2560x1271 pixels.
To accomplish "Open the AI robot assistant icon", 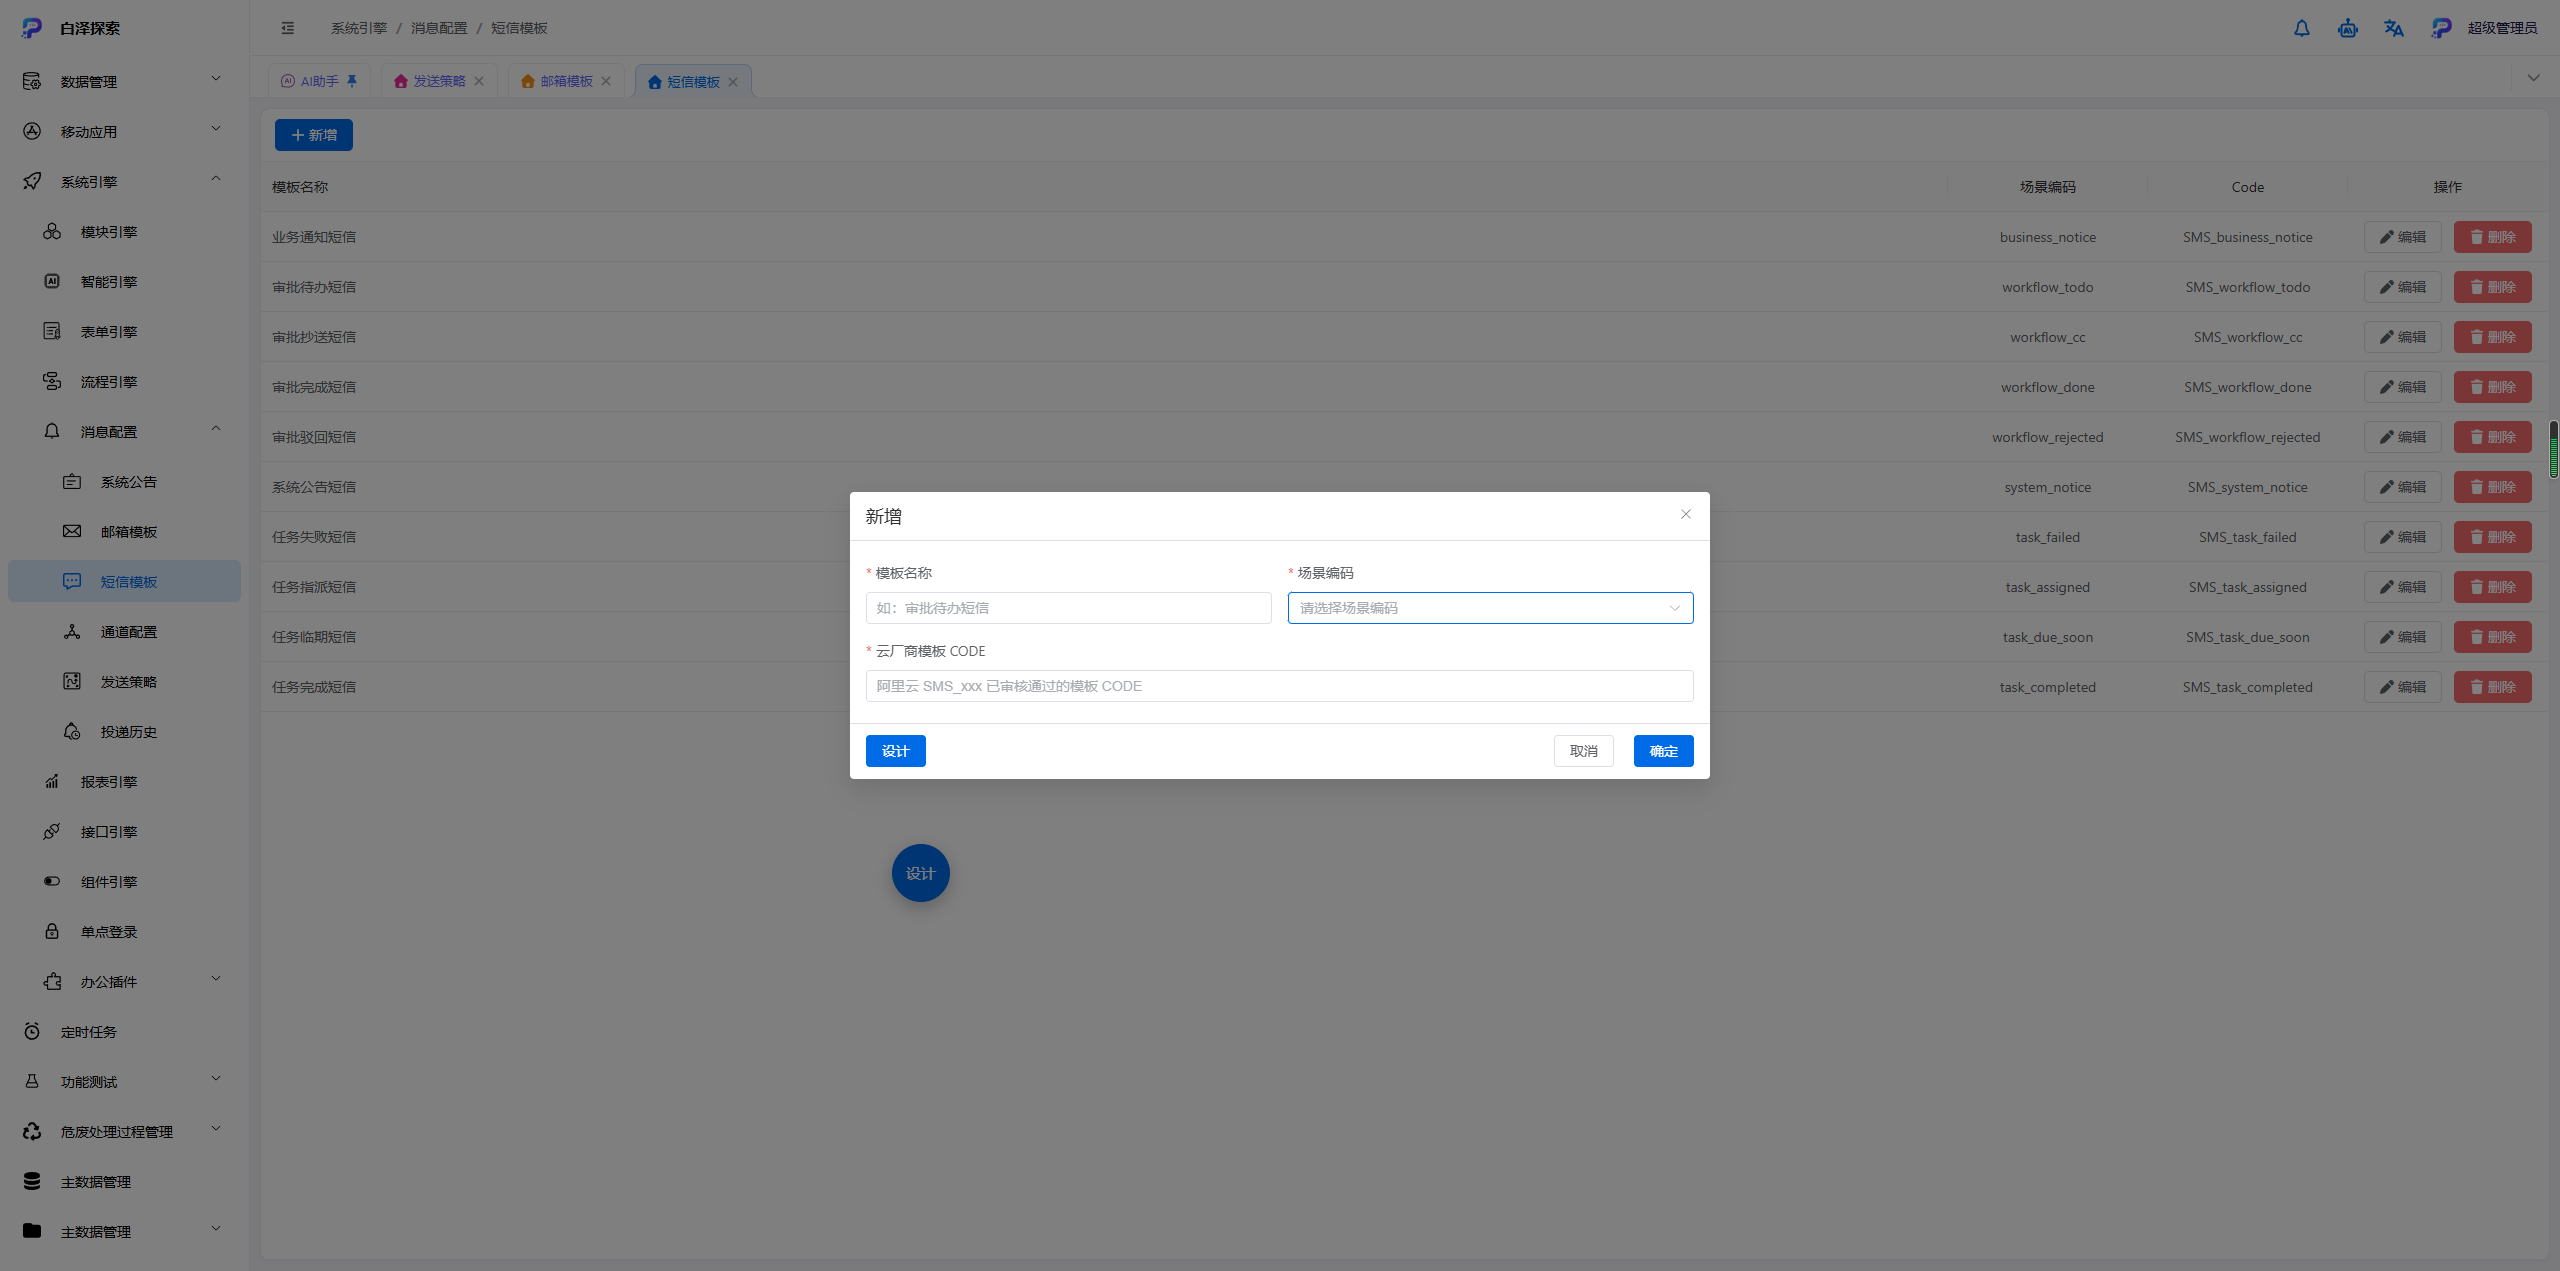I will pos(2347,28).
